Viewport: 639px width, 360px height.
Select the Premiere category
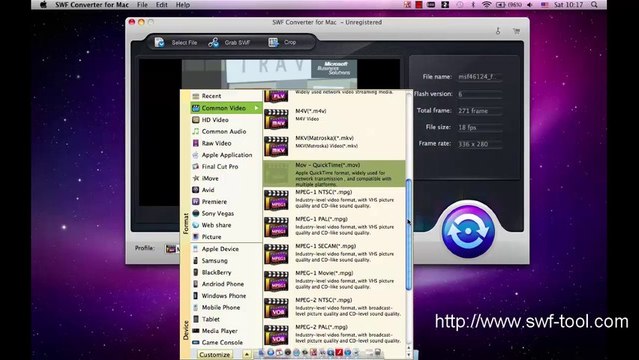(x=226, y=201)
